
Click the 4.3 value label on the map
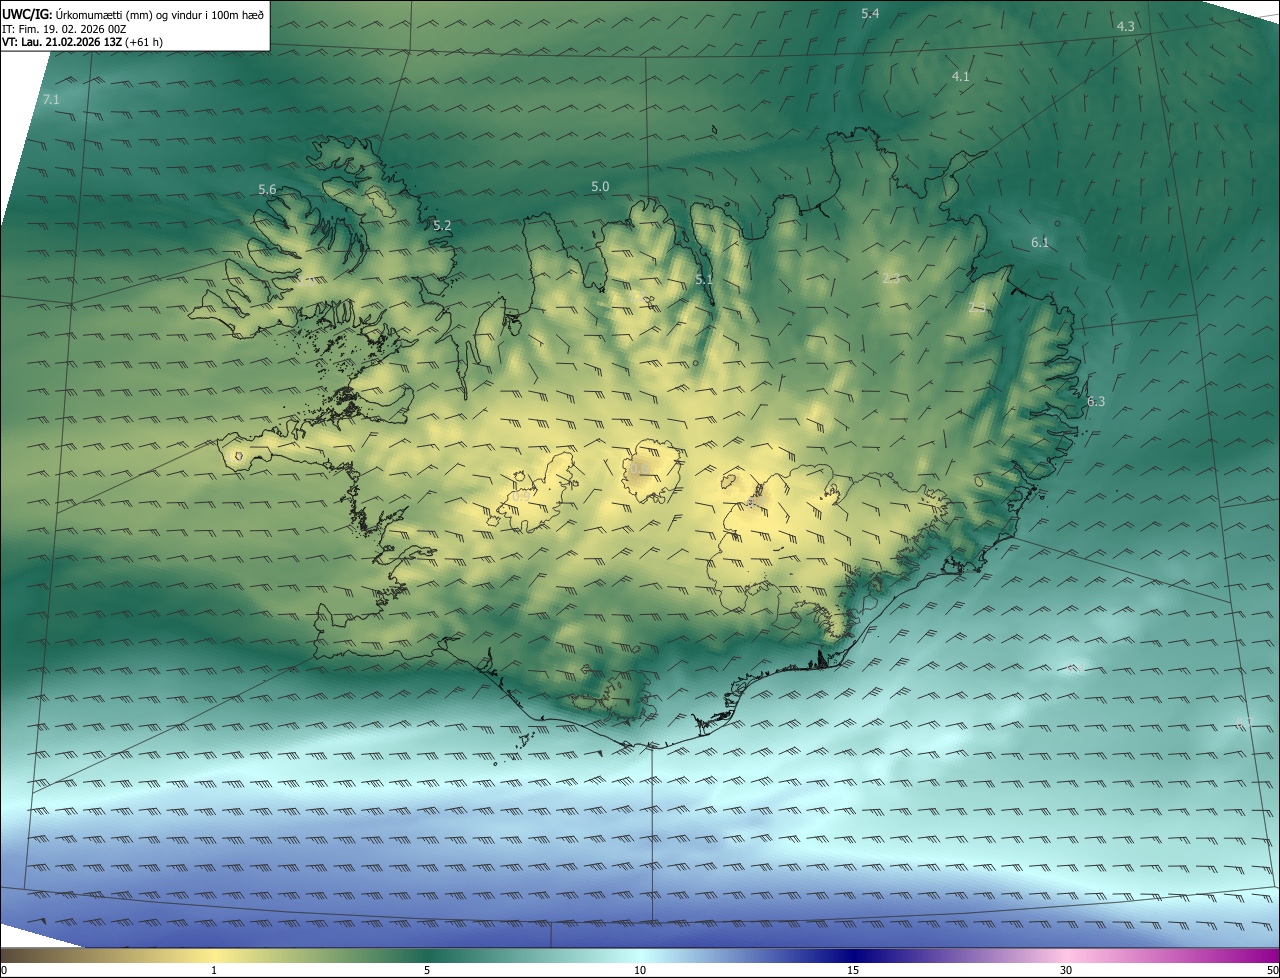1125,26
